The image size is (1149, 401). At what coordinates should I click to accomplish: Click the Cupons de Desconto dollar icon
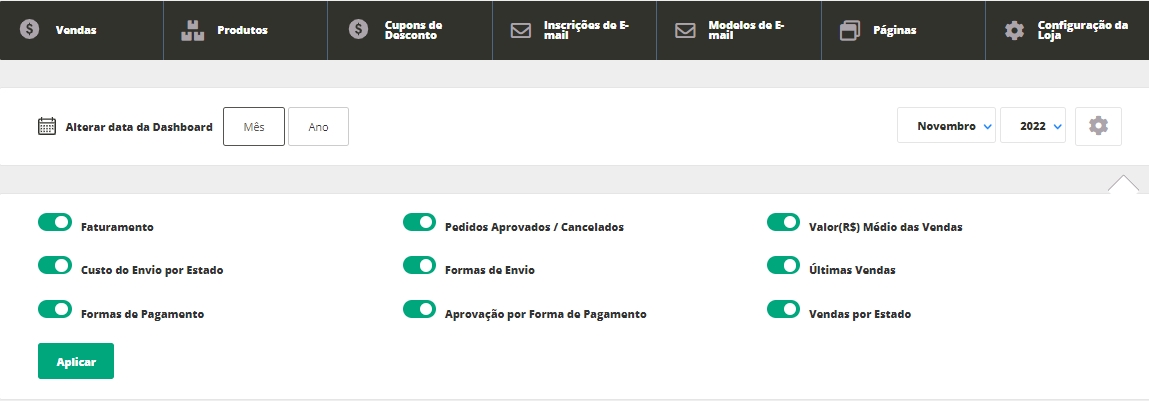[358, 30]
